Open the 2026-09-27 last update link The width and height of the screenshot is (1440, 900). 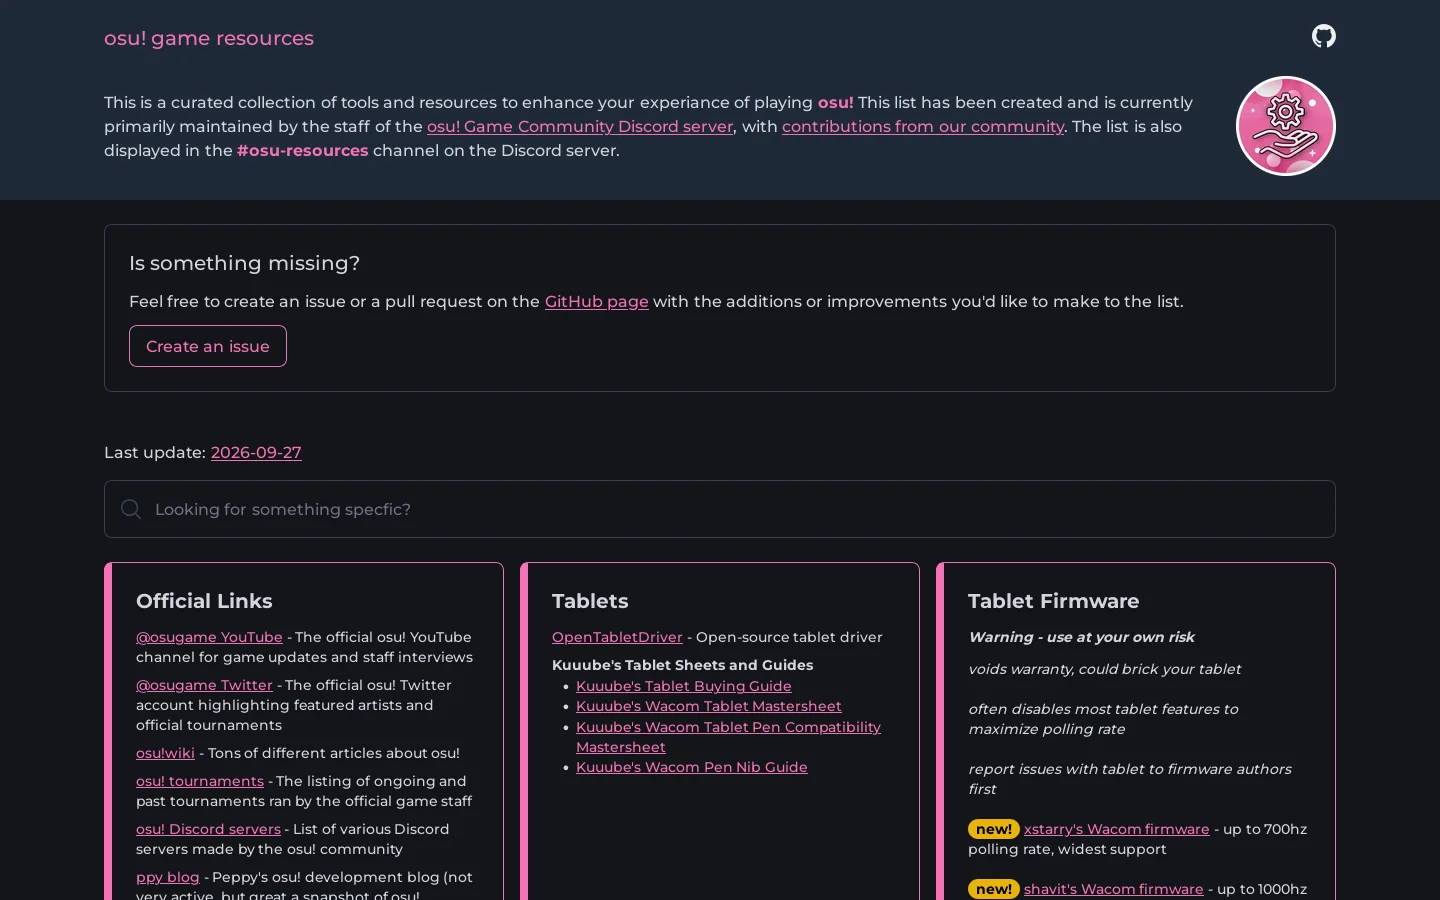point(256,453)
